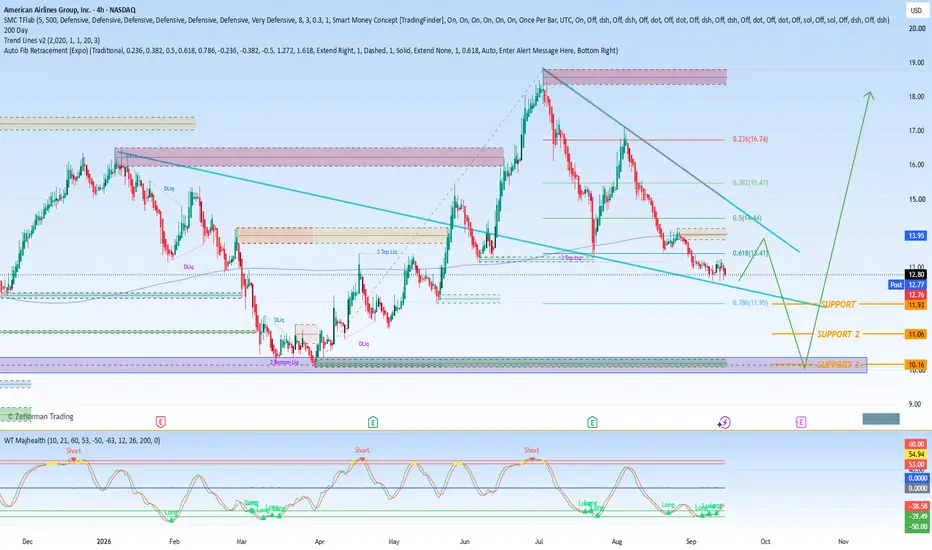The width and height of the screenshot is (932, 550).
Task: Select the SUPPORT 2 text label
Action: 838,334
